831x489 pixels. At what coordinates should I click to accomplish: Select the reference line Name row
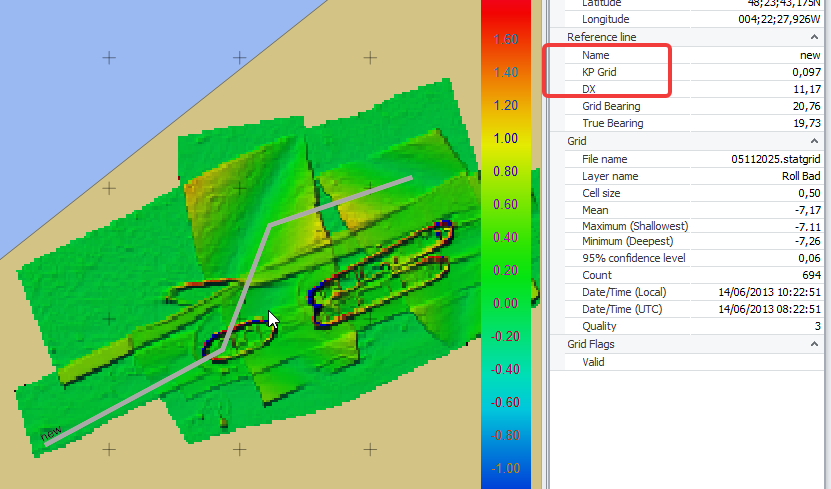(x=694, y=55)
